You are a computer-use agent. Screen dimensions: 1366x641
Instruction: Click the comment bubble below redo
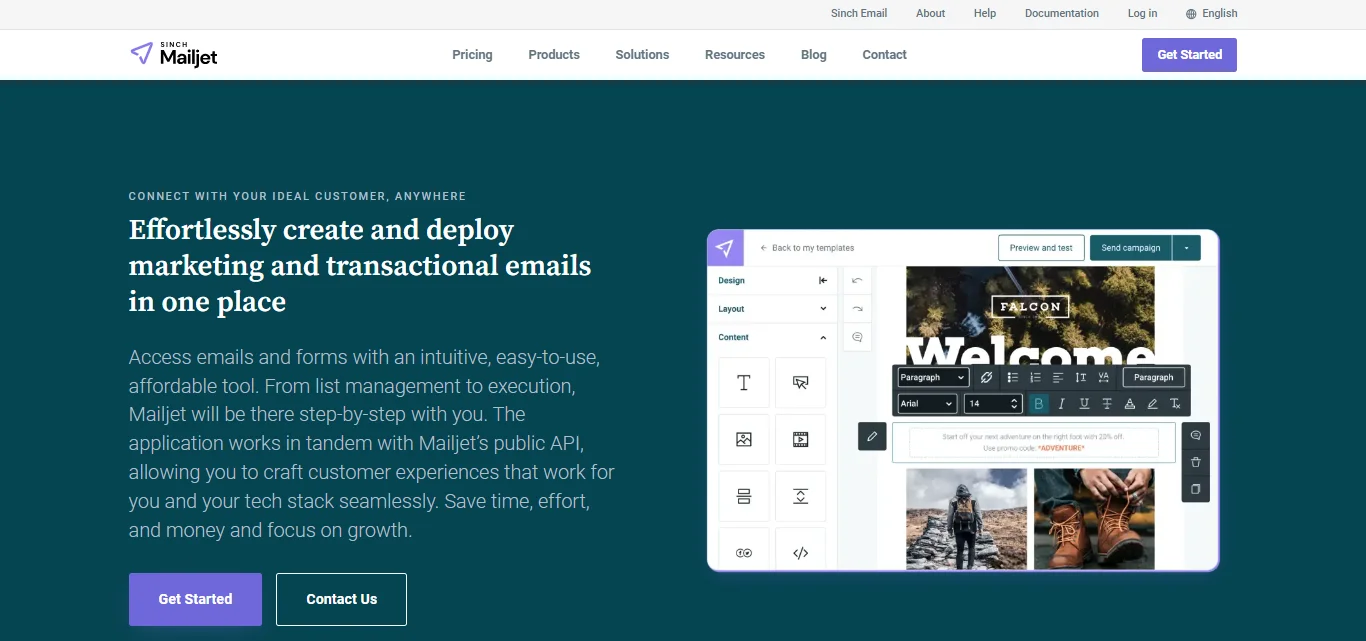pos(857,337)
